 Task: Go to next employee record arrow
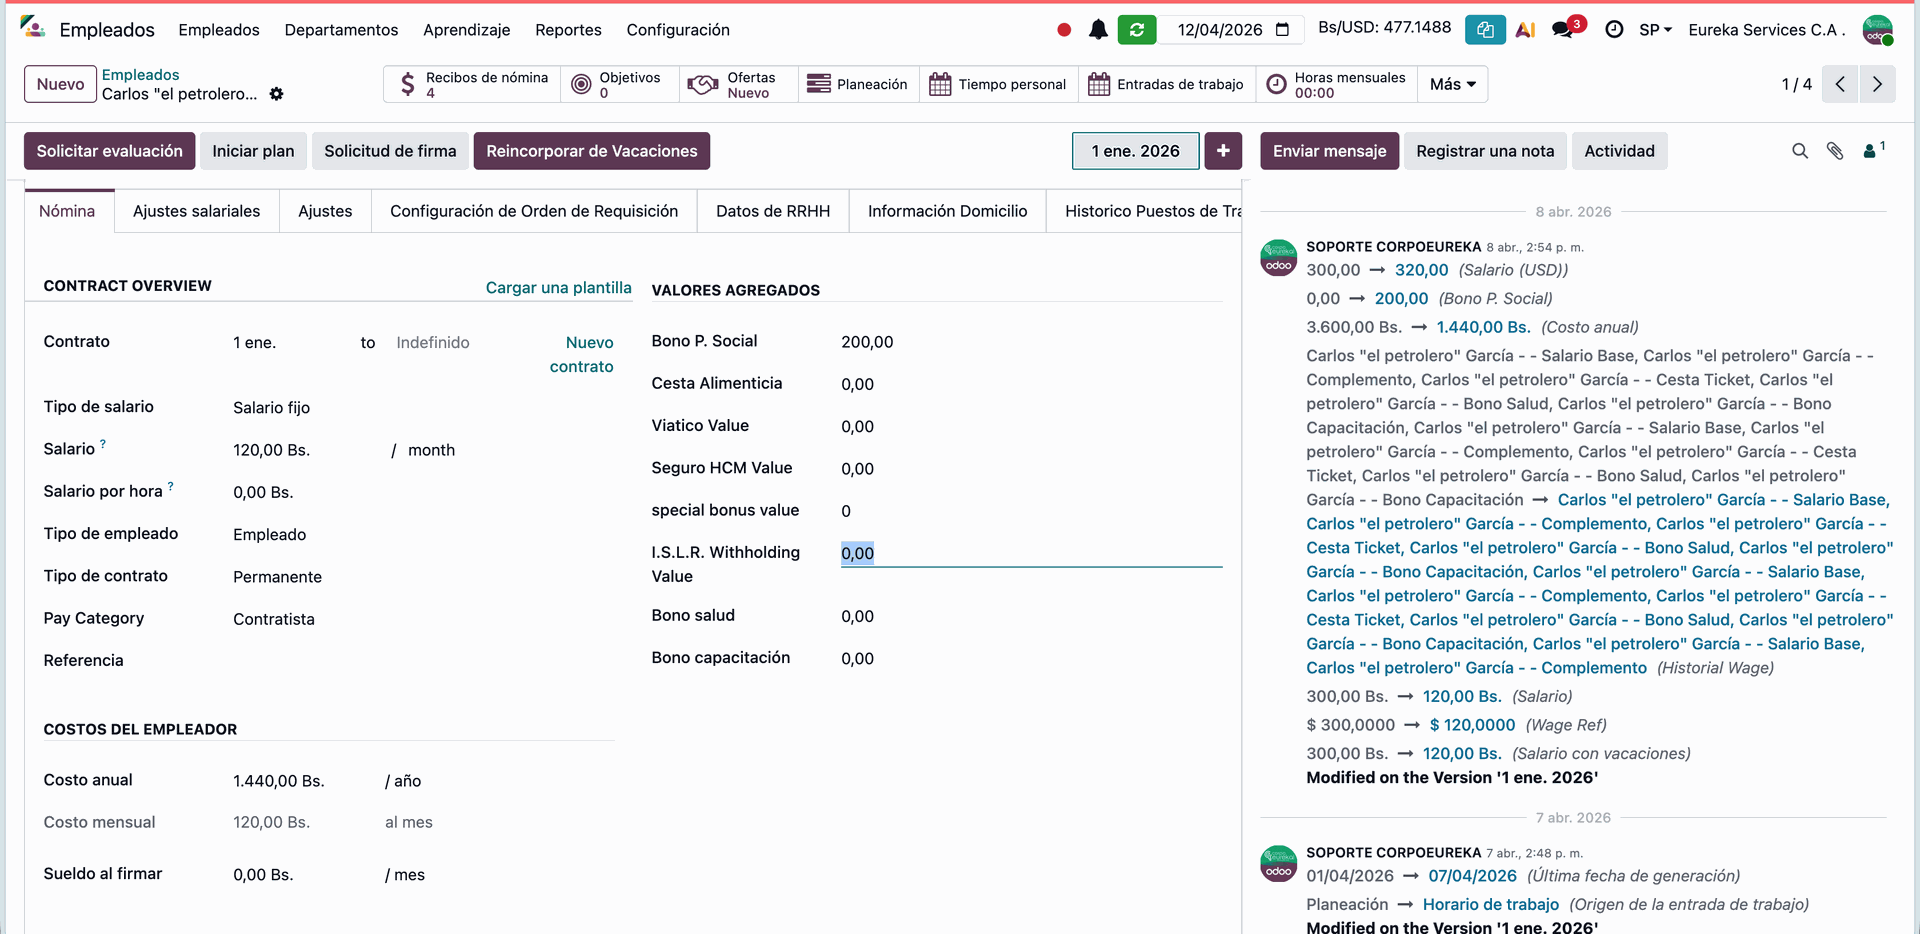tap(1877, 85)
